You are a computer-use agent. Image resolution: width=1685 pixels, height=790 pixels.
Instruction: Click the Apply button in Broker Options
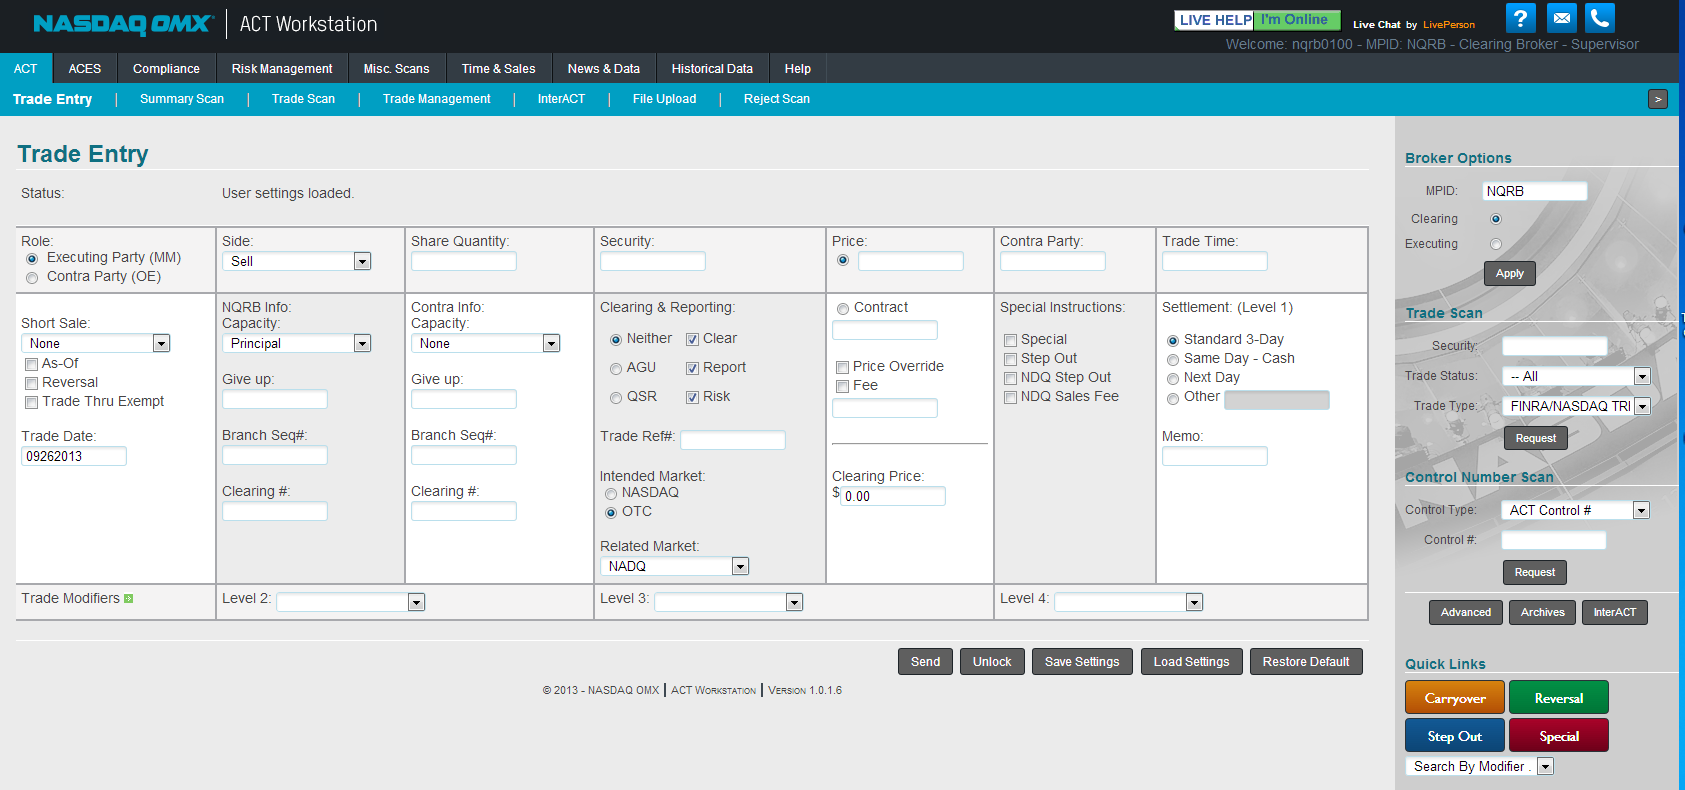point(1510,274)
